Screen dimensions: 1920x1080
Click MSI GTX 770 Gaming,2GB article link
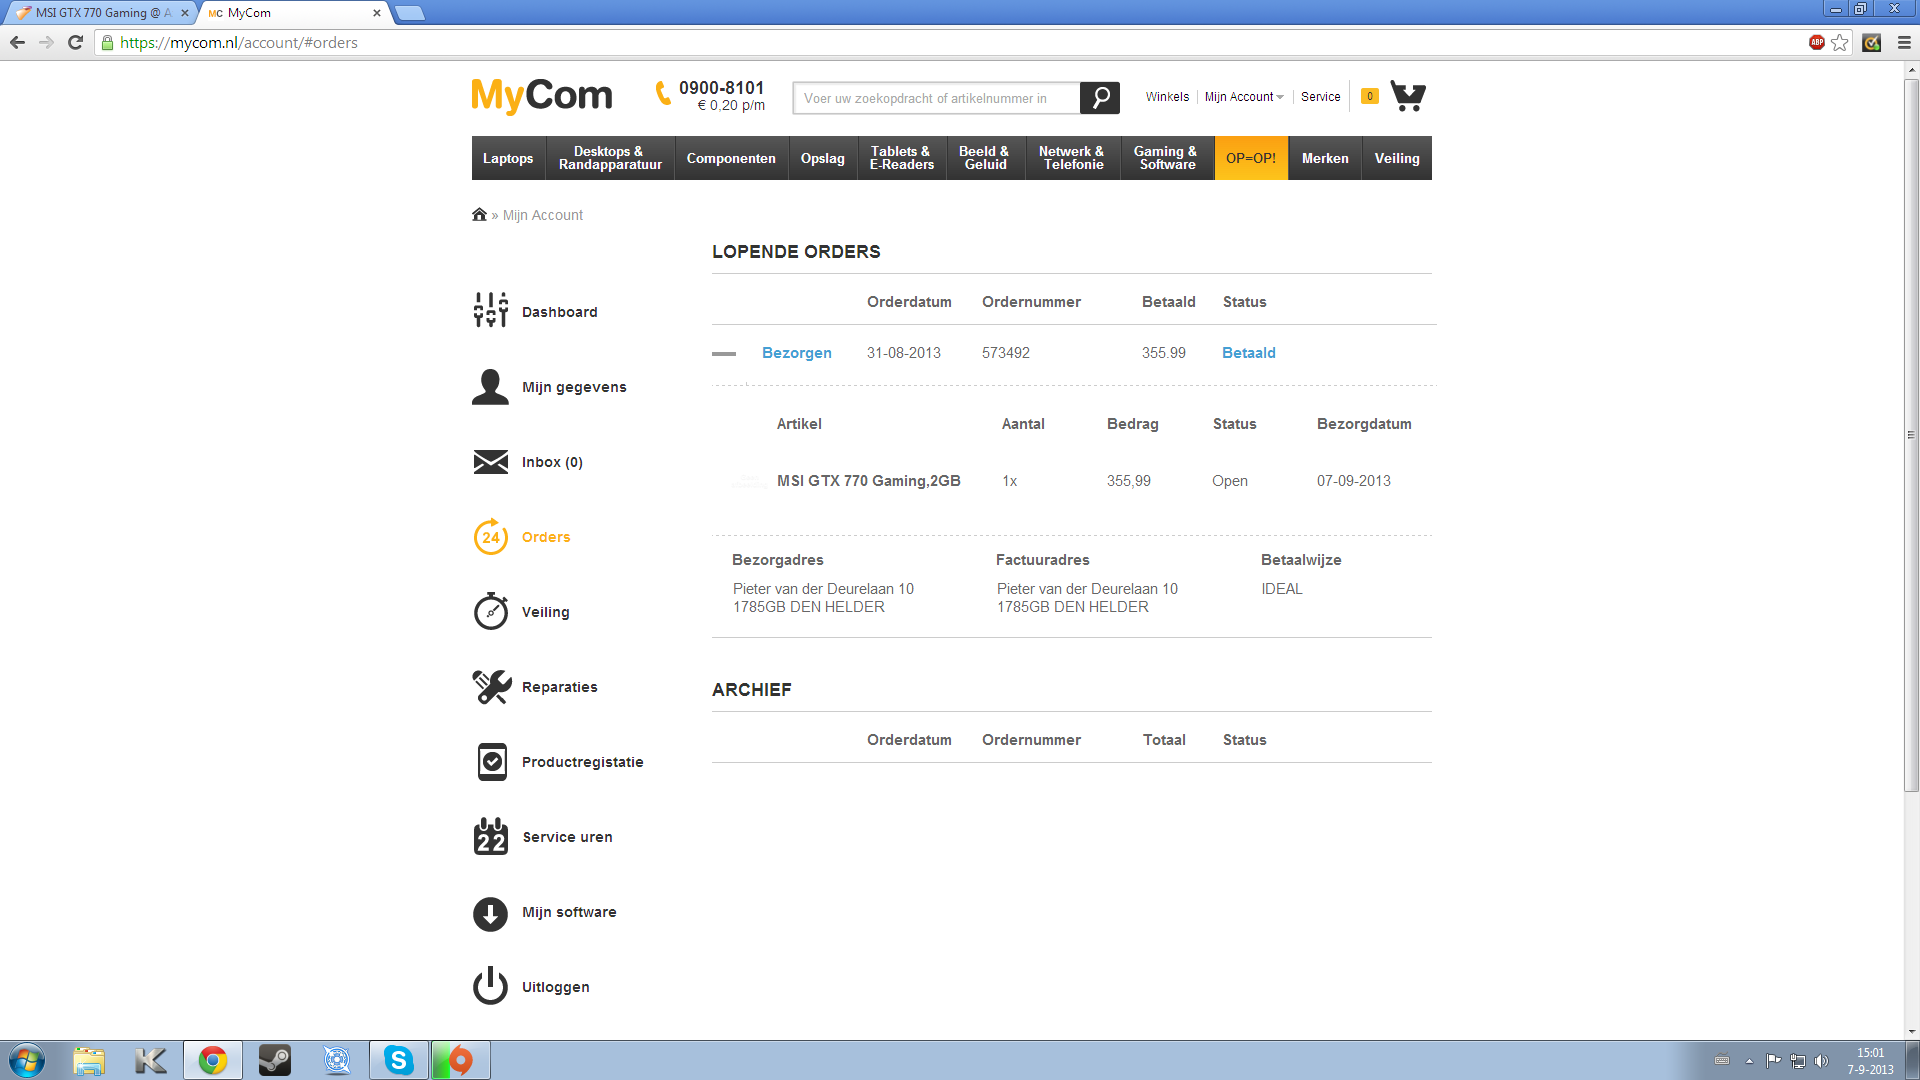pos(868,481)
